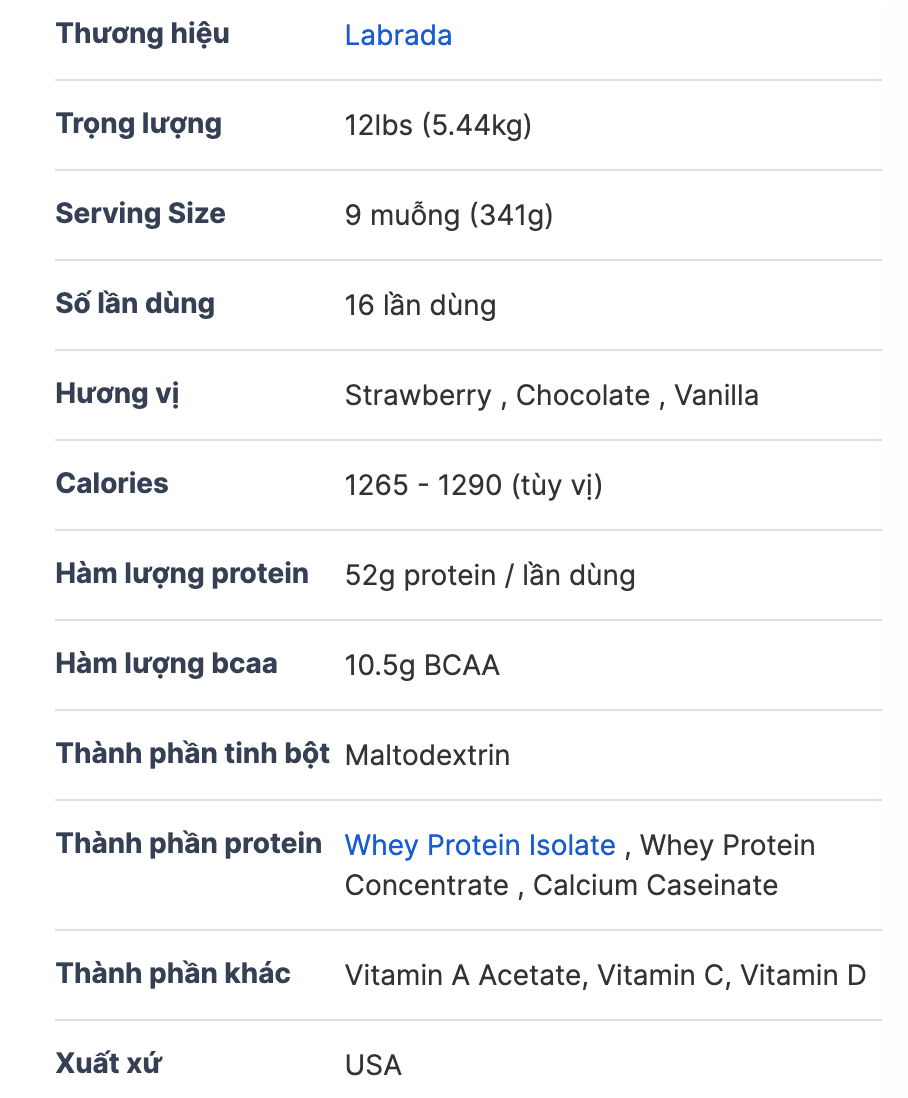Click the Serving Size label
The width and height of the screenshot is (908, 1098).
[140, 214]
